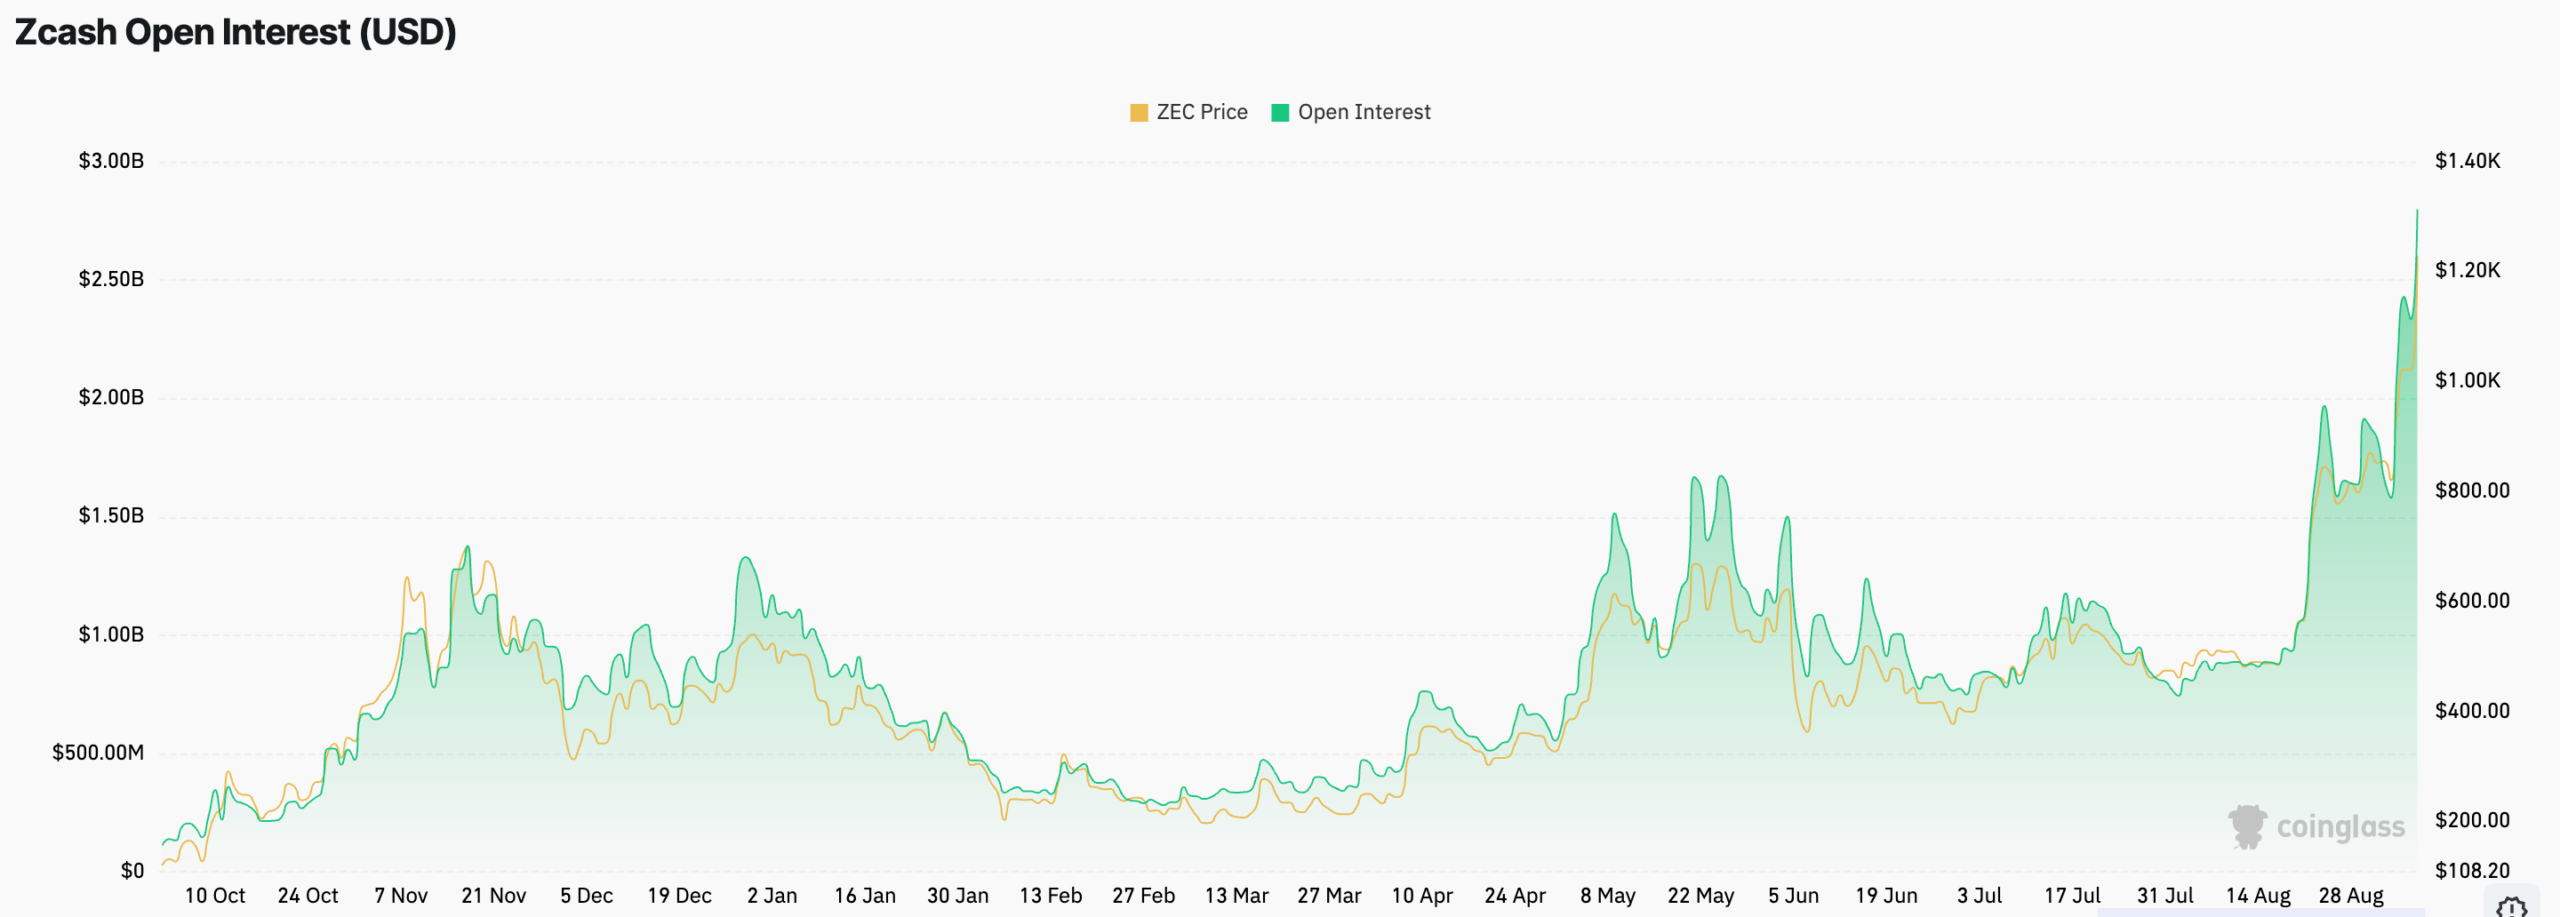Screen dimensions: 2560x917
Task: Click the '$2.50B' left axis label
Action: pos(111,279)
